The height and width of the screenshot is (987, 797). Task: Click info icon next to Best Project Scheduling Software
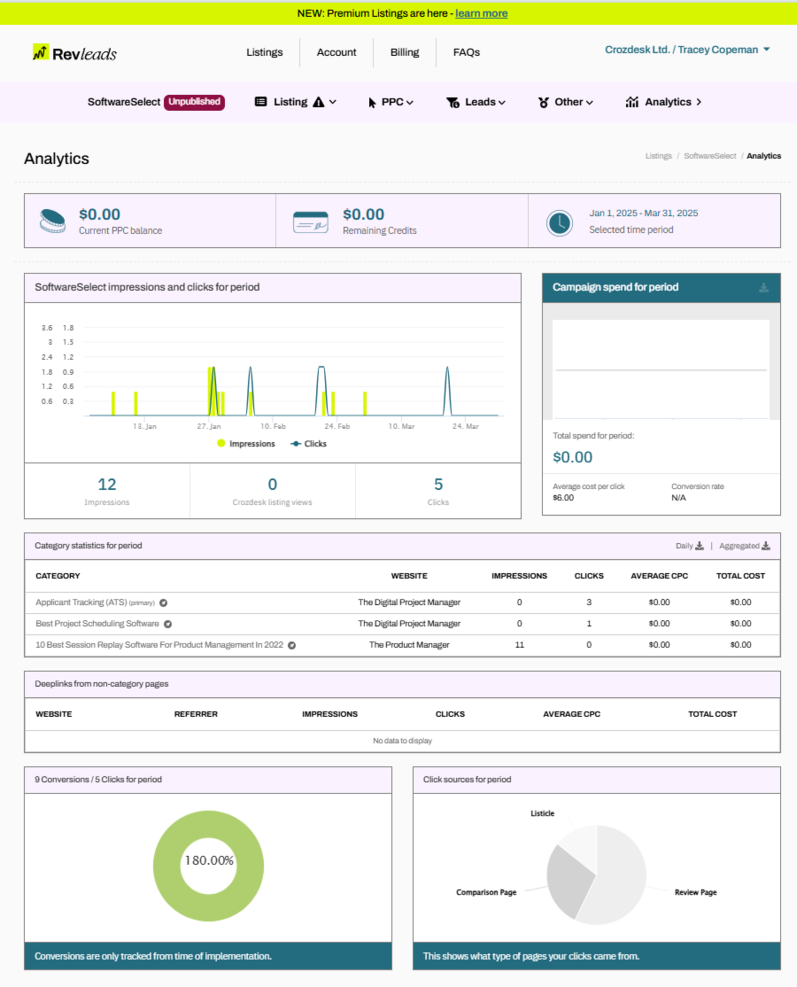(x=167, y=624)
